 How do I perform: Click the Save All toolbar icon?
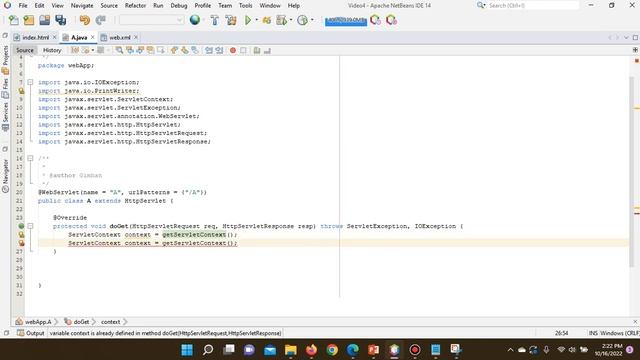(60, 20)
